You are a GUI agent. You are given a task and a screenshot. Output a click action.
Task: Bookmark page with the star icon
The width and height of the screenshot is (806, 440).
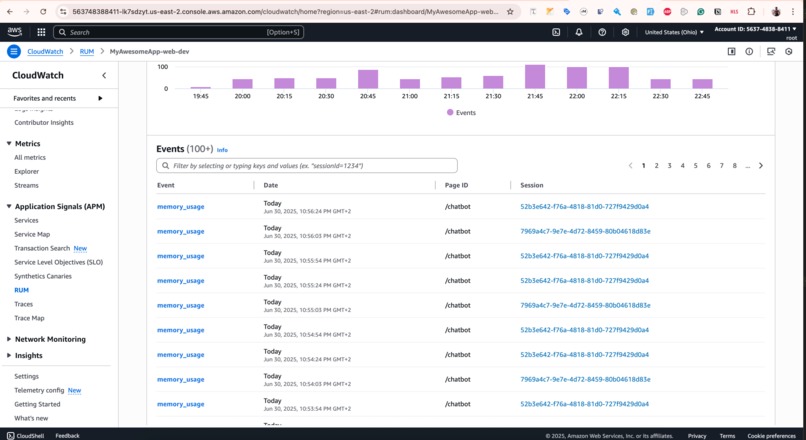[x=510, y=11]
